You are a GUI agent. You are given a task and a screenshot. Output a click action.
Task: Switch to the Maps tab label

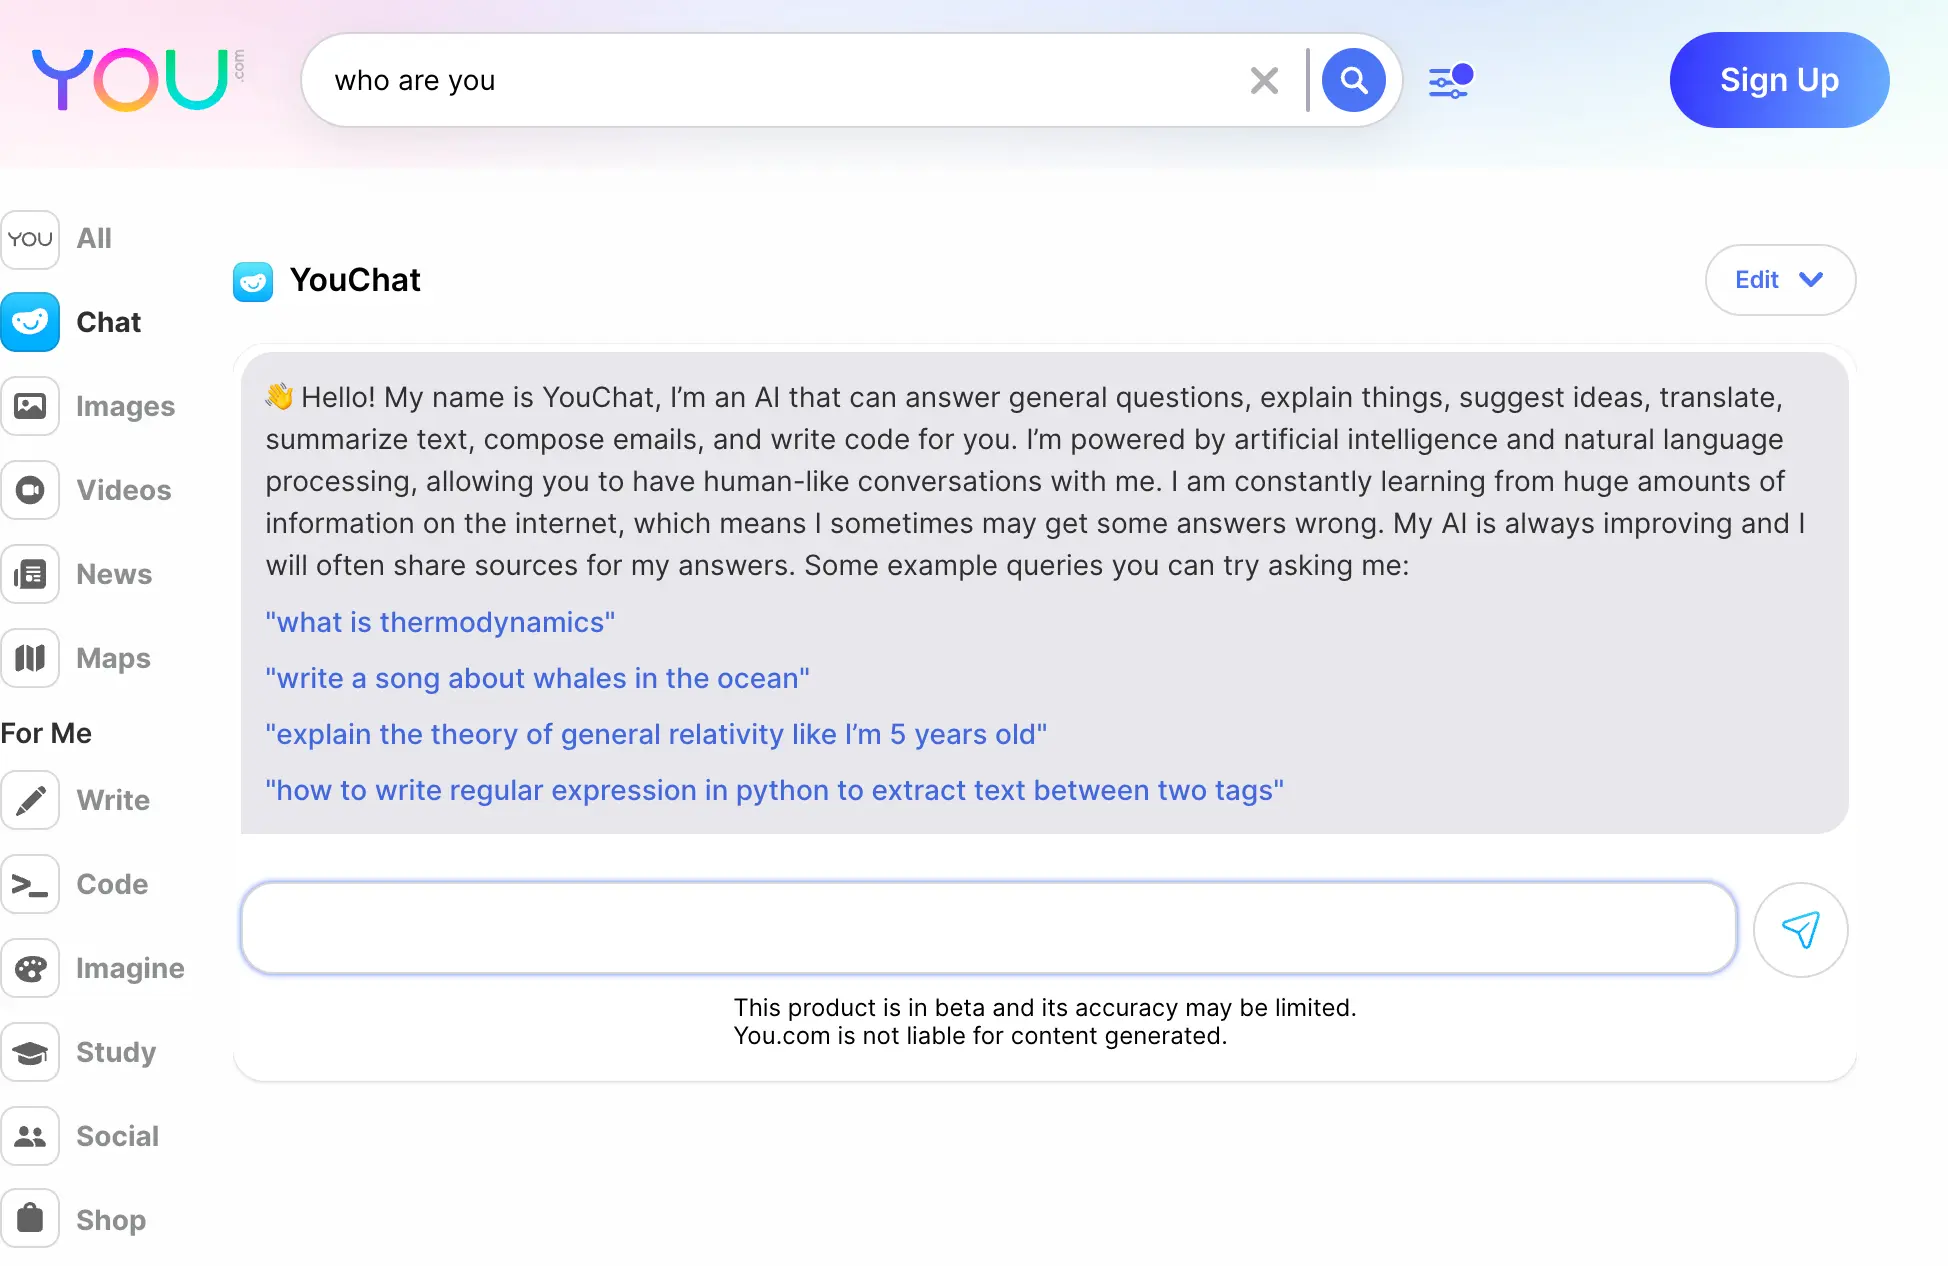[114, 658]
